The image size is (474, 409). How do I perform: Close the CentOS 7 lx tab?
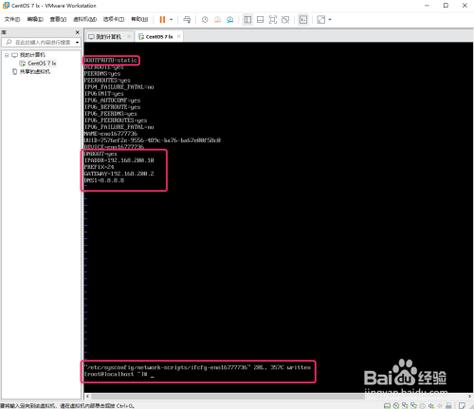(x=179, y=36)
